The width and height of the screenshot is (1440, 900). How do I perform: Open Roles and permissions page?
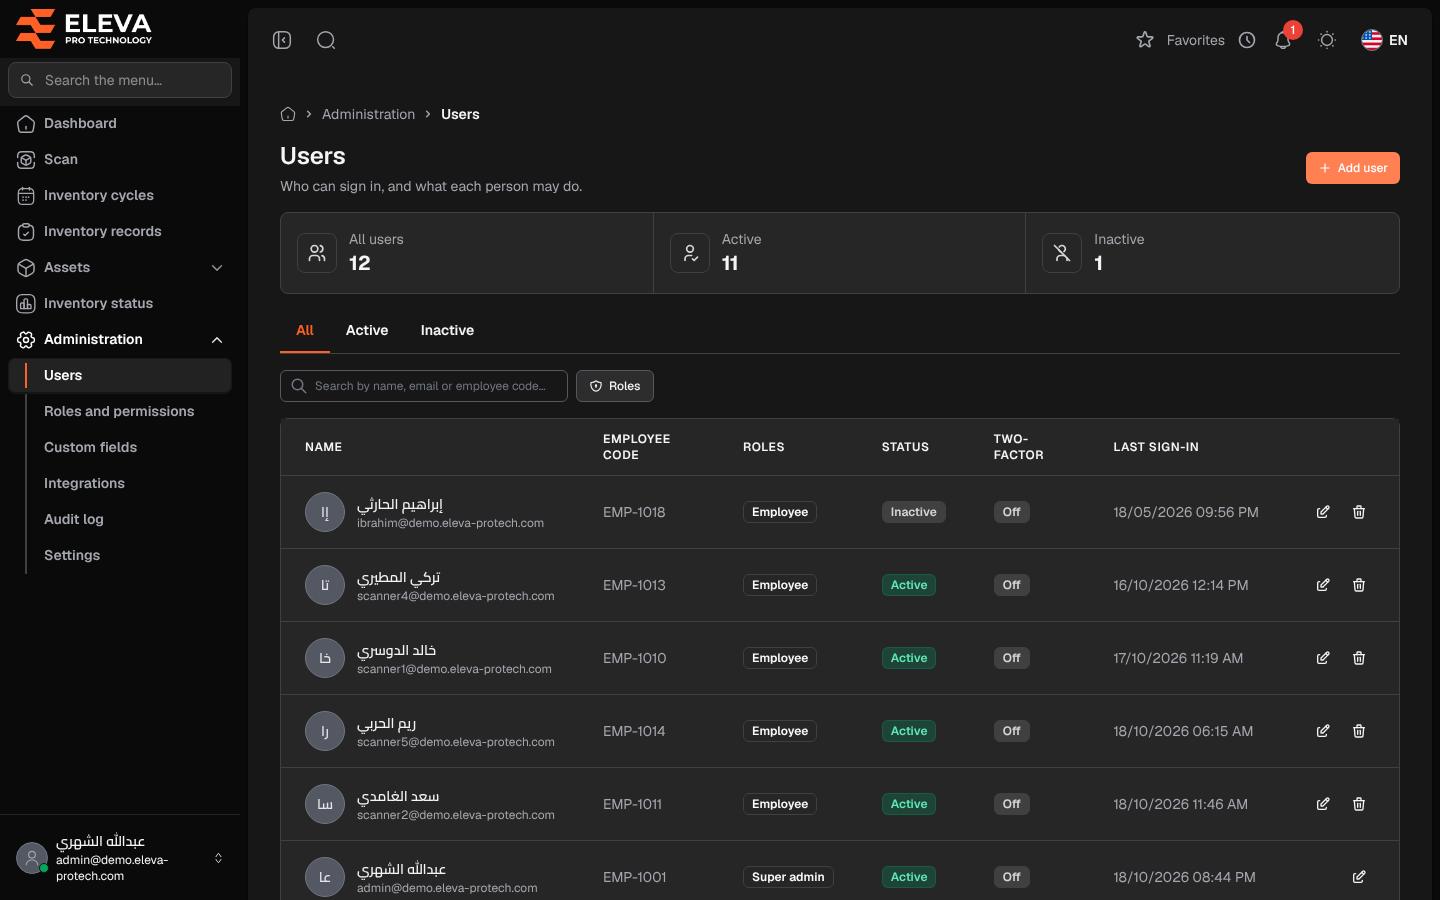click(x=119, y=411)
